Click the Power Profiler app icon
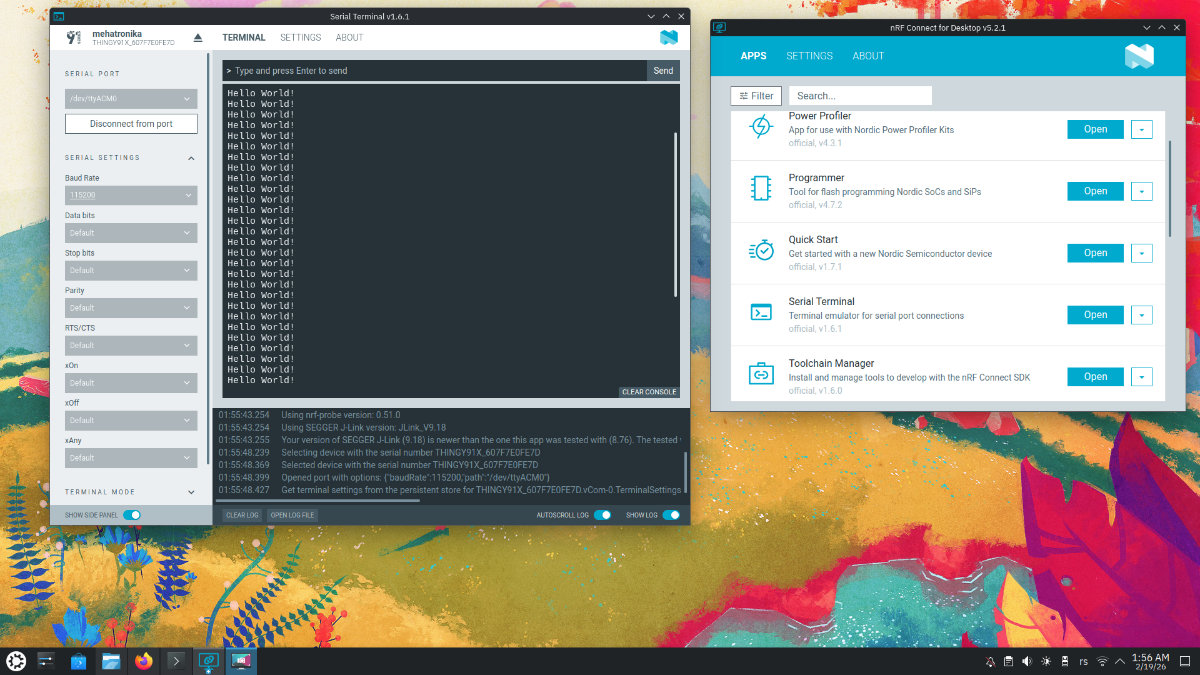 tap(761, 127)
